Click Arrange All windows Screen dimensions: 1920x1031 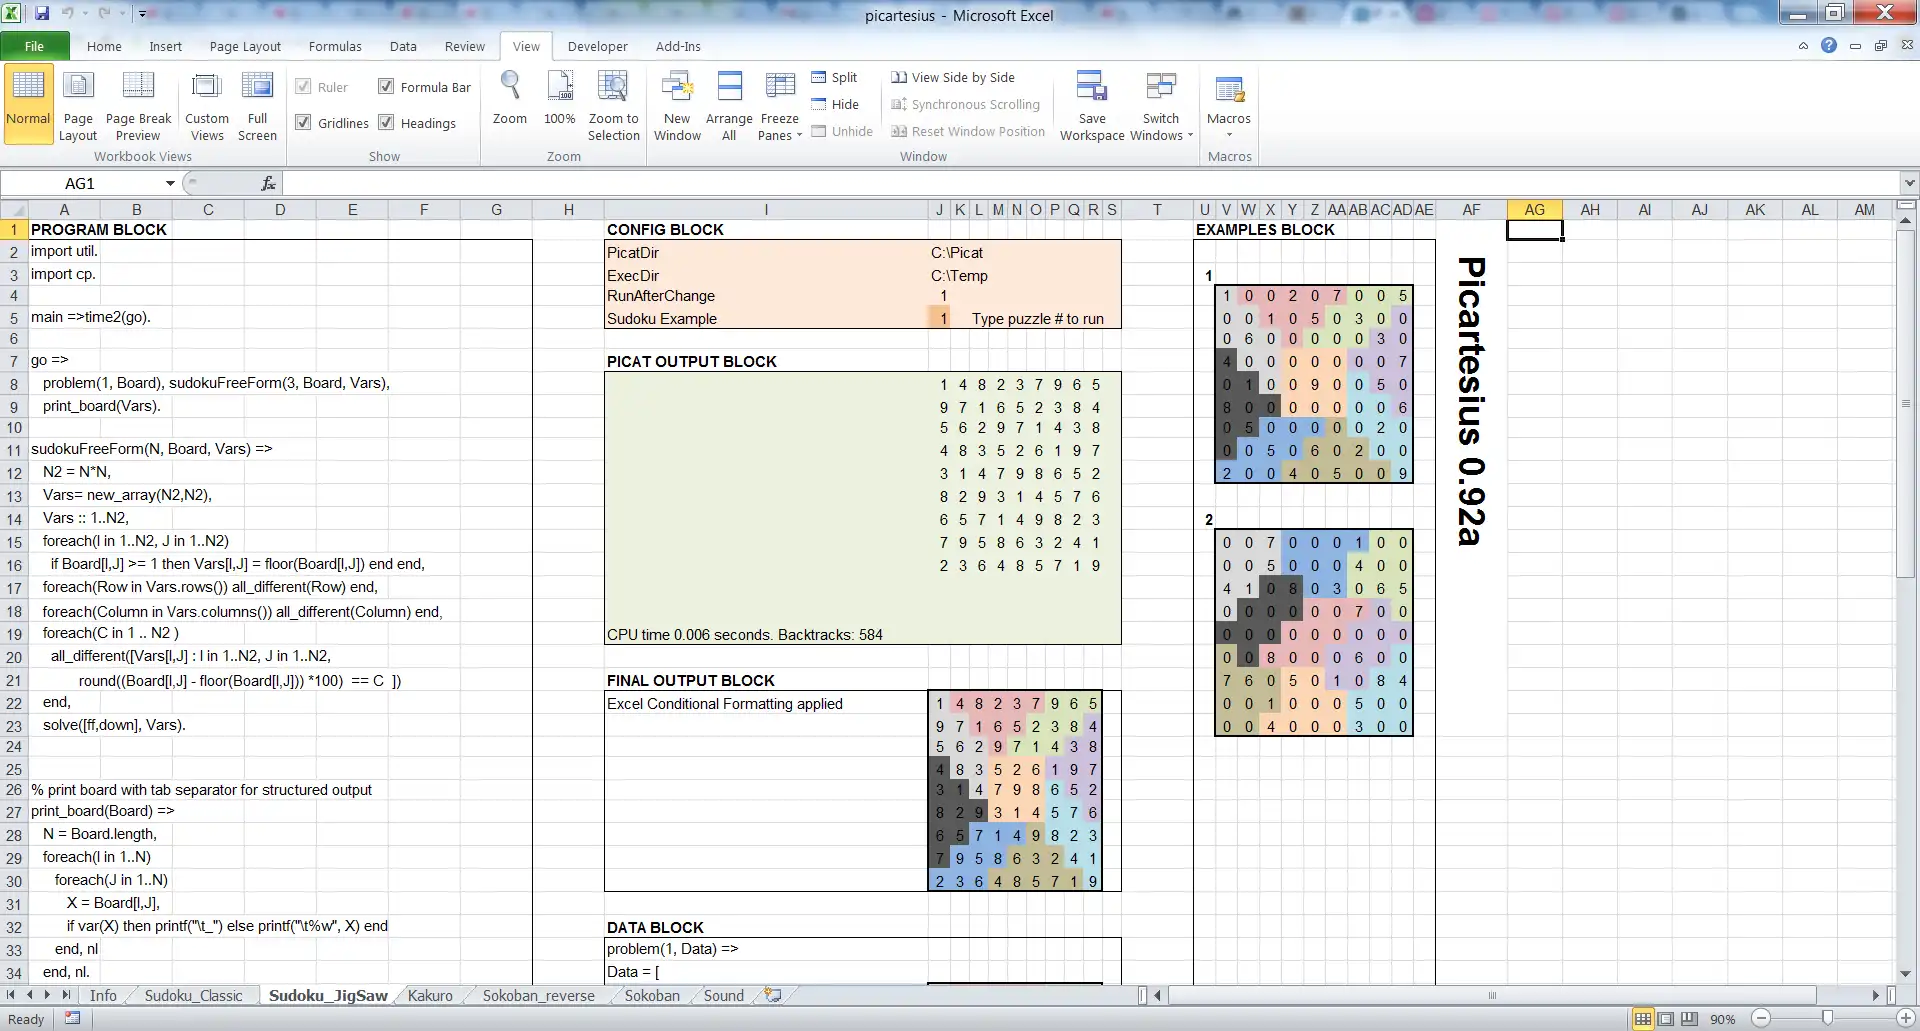point(729,104)
